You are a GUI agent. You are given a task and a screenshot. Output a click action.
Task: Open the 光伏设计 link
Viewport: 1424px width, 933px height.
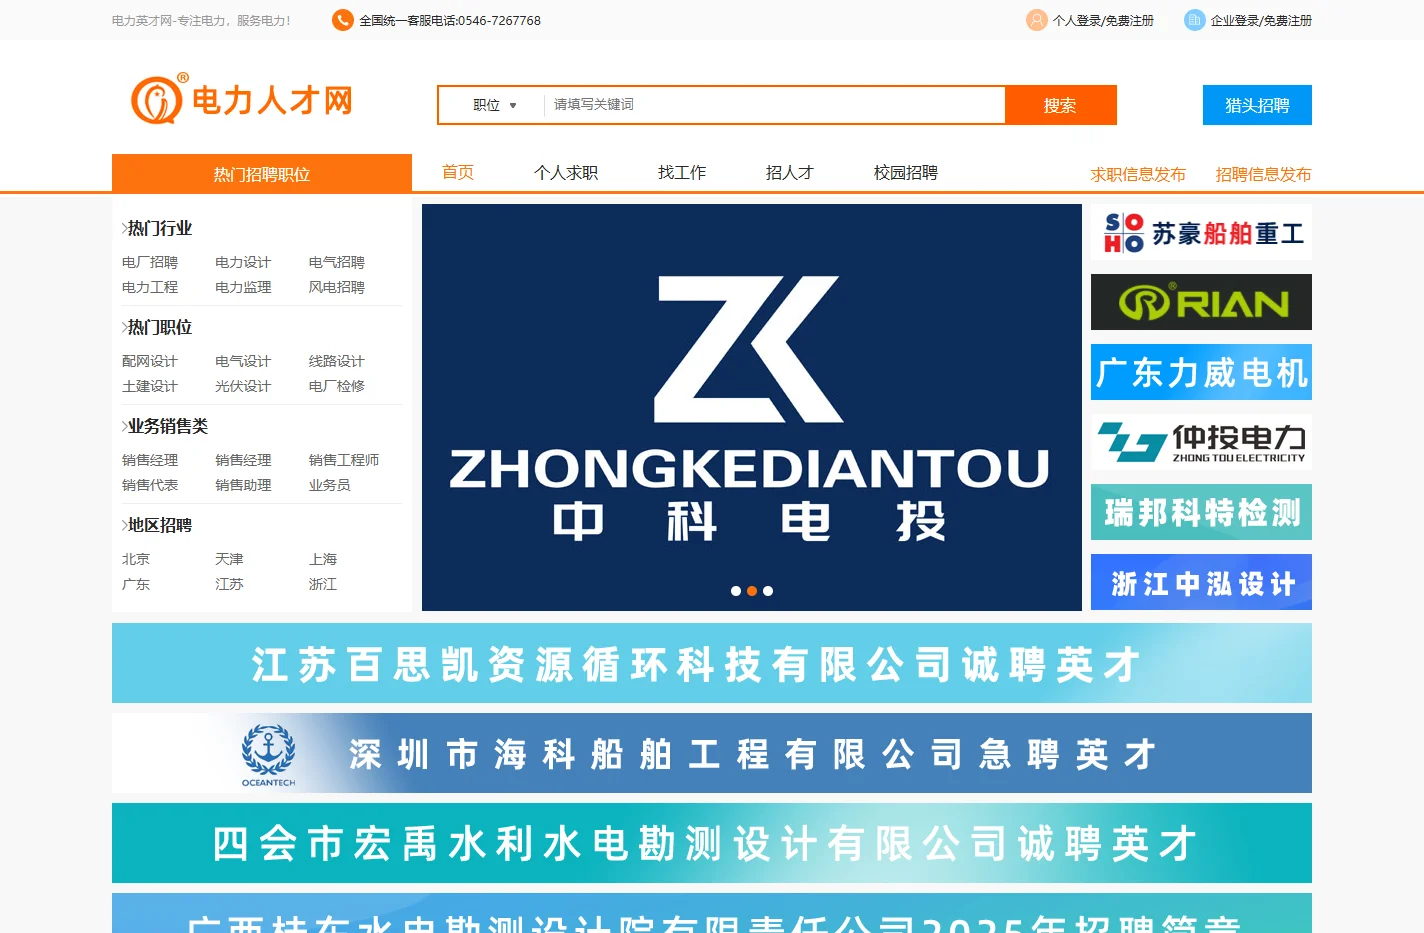(243, 386)
